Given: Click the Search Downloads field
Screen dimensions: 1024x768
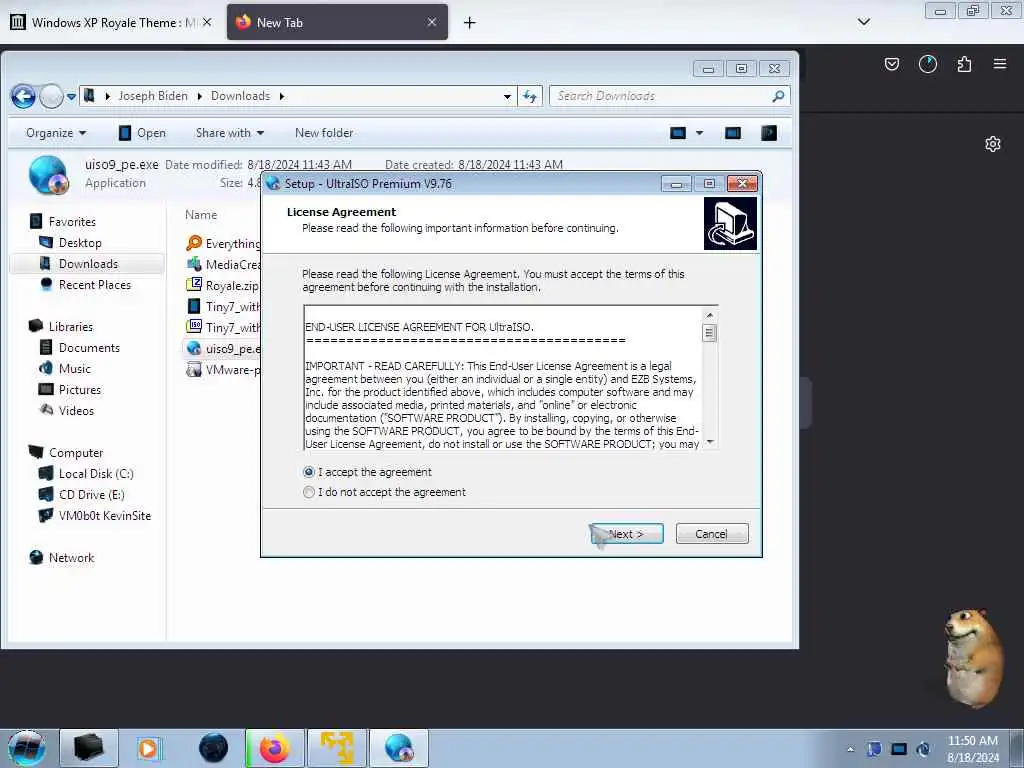Looking at the screenshot, I should coord(669,96).
